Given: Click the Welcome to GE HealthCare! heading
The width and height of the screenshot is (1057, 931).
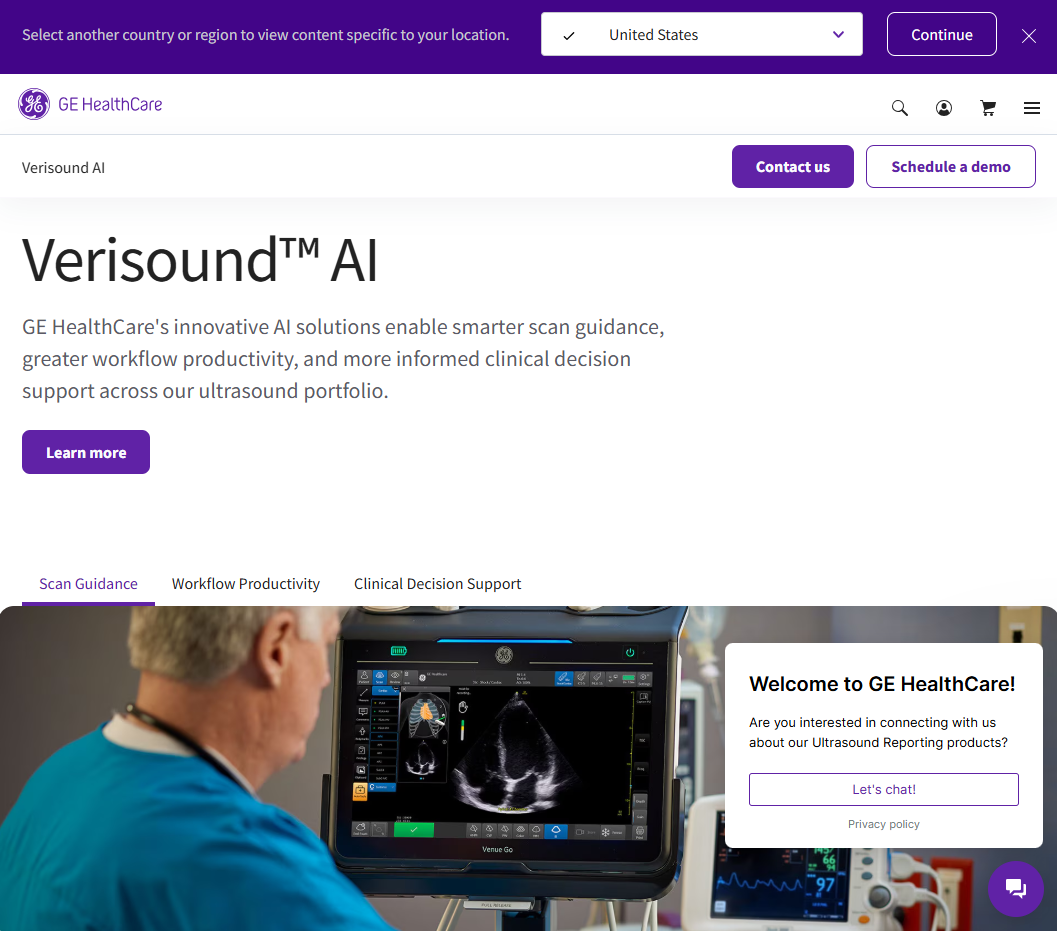Looking at the screenshot, I should click(882, 684).
